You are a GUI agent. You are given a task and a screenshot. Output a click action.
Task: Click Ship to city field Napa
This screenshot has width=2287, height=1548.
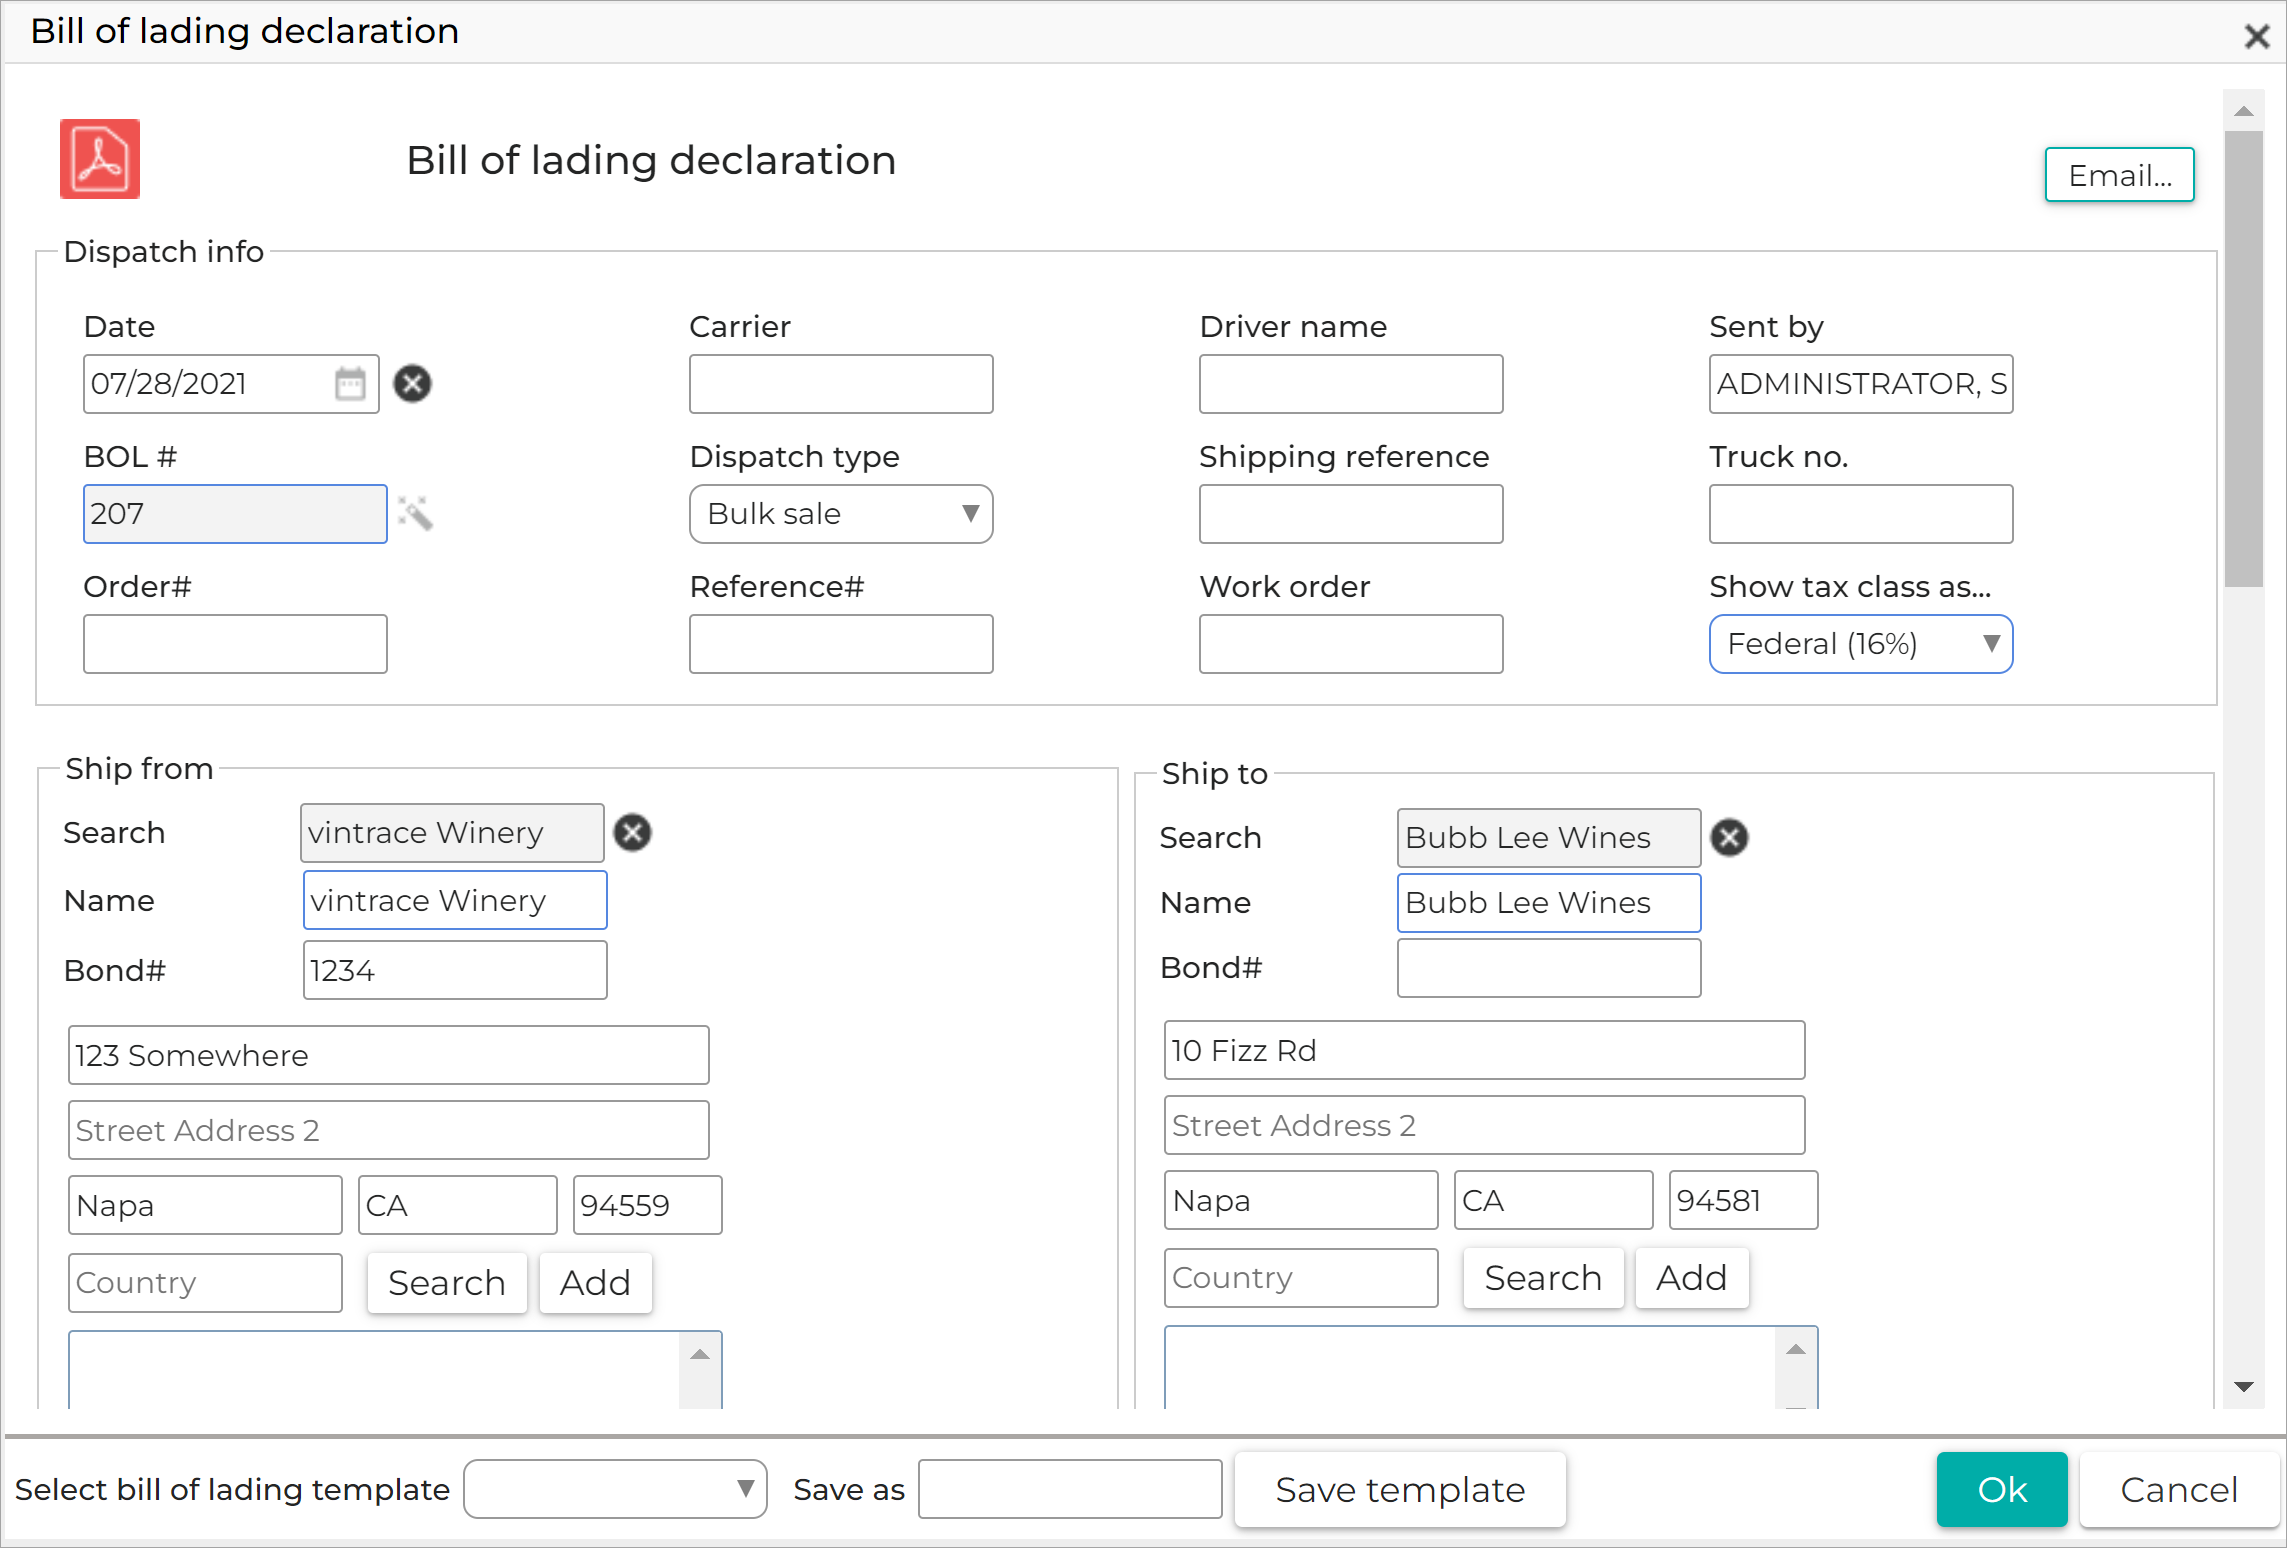1301,1200
